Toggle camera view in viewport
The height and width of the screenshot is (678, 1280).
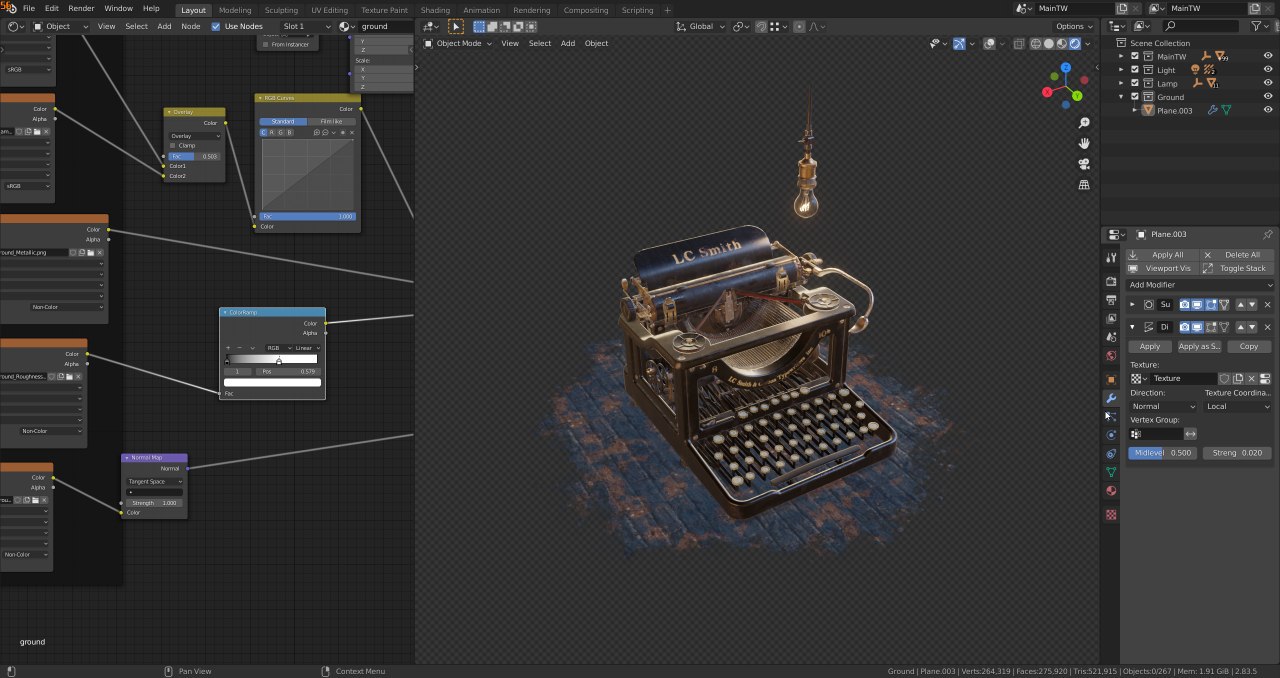pos(1084,164)
